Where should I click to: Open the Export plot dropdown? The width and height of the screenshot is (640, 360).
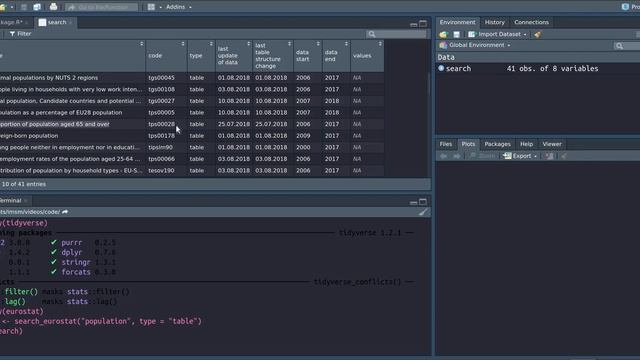click(520, 156)
